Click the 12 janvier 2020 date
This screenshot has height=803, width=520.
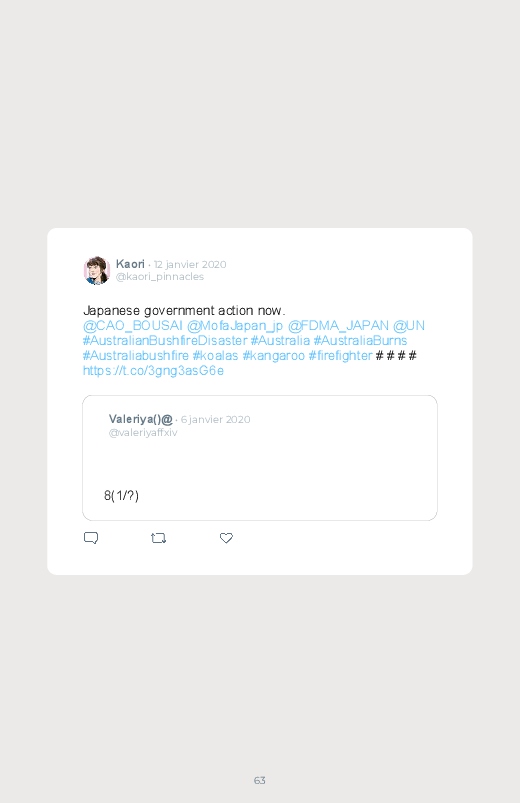point(190,264)
